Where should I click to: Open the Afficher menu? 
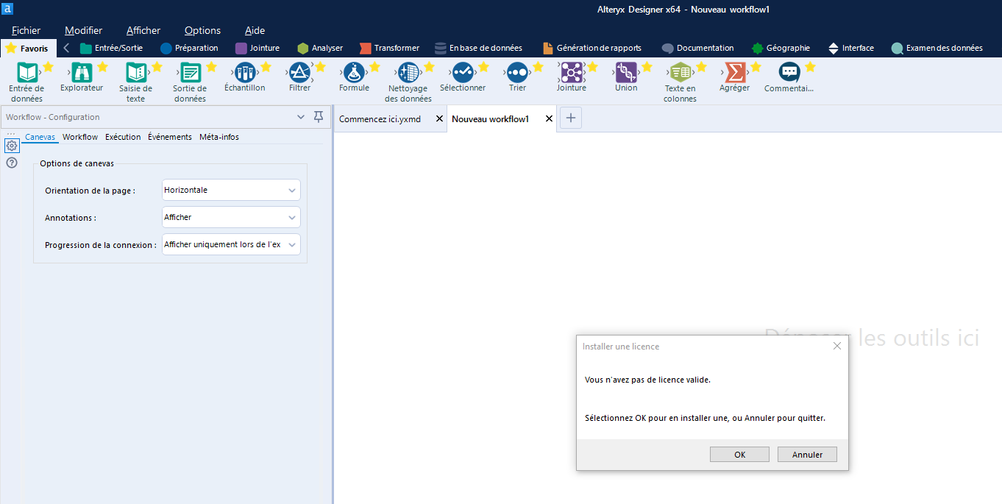[x=143, y=31]
